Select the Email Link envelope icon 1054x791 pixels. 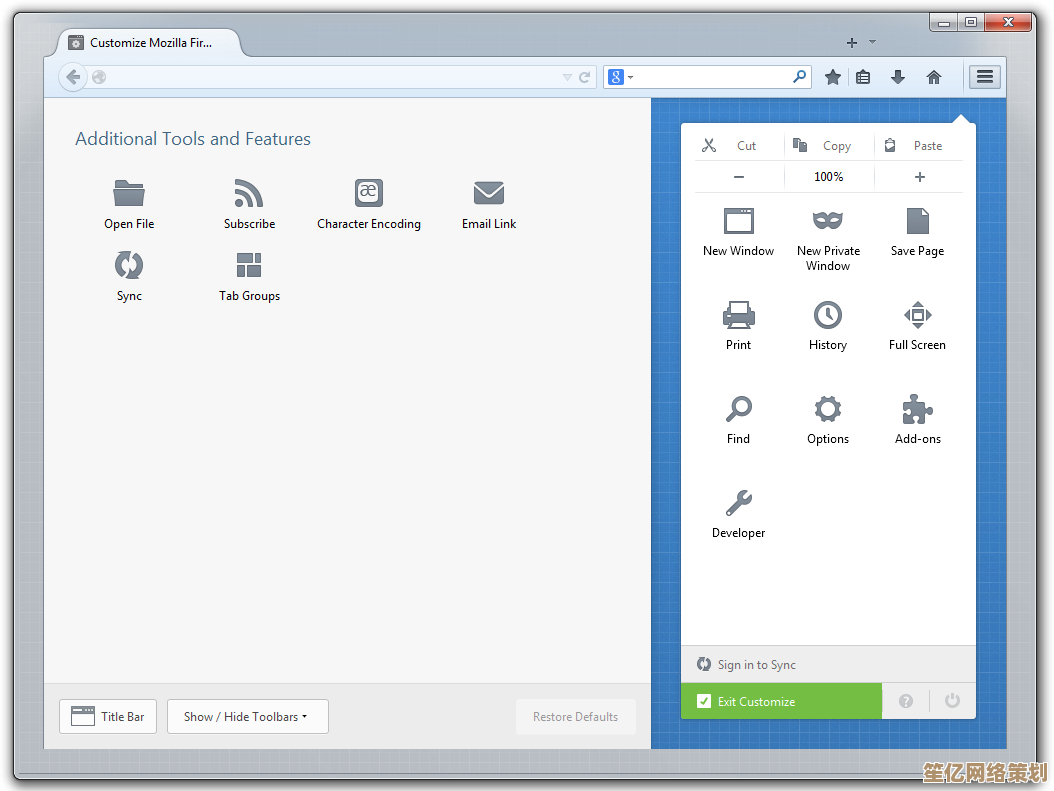click(489, 193)
